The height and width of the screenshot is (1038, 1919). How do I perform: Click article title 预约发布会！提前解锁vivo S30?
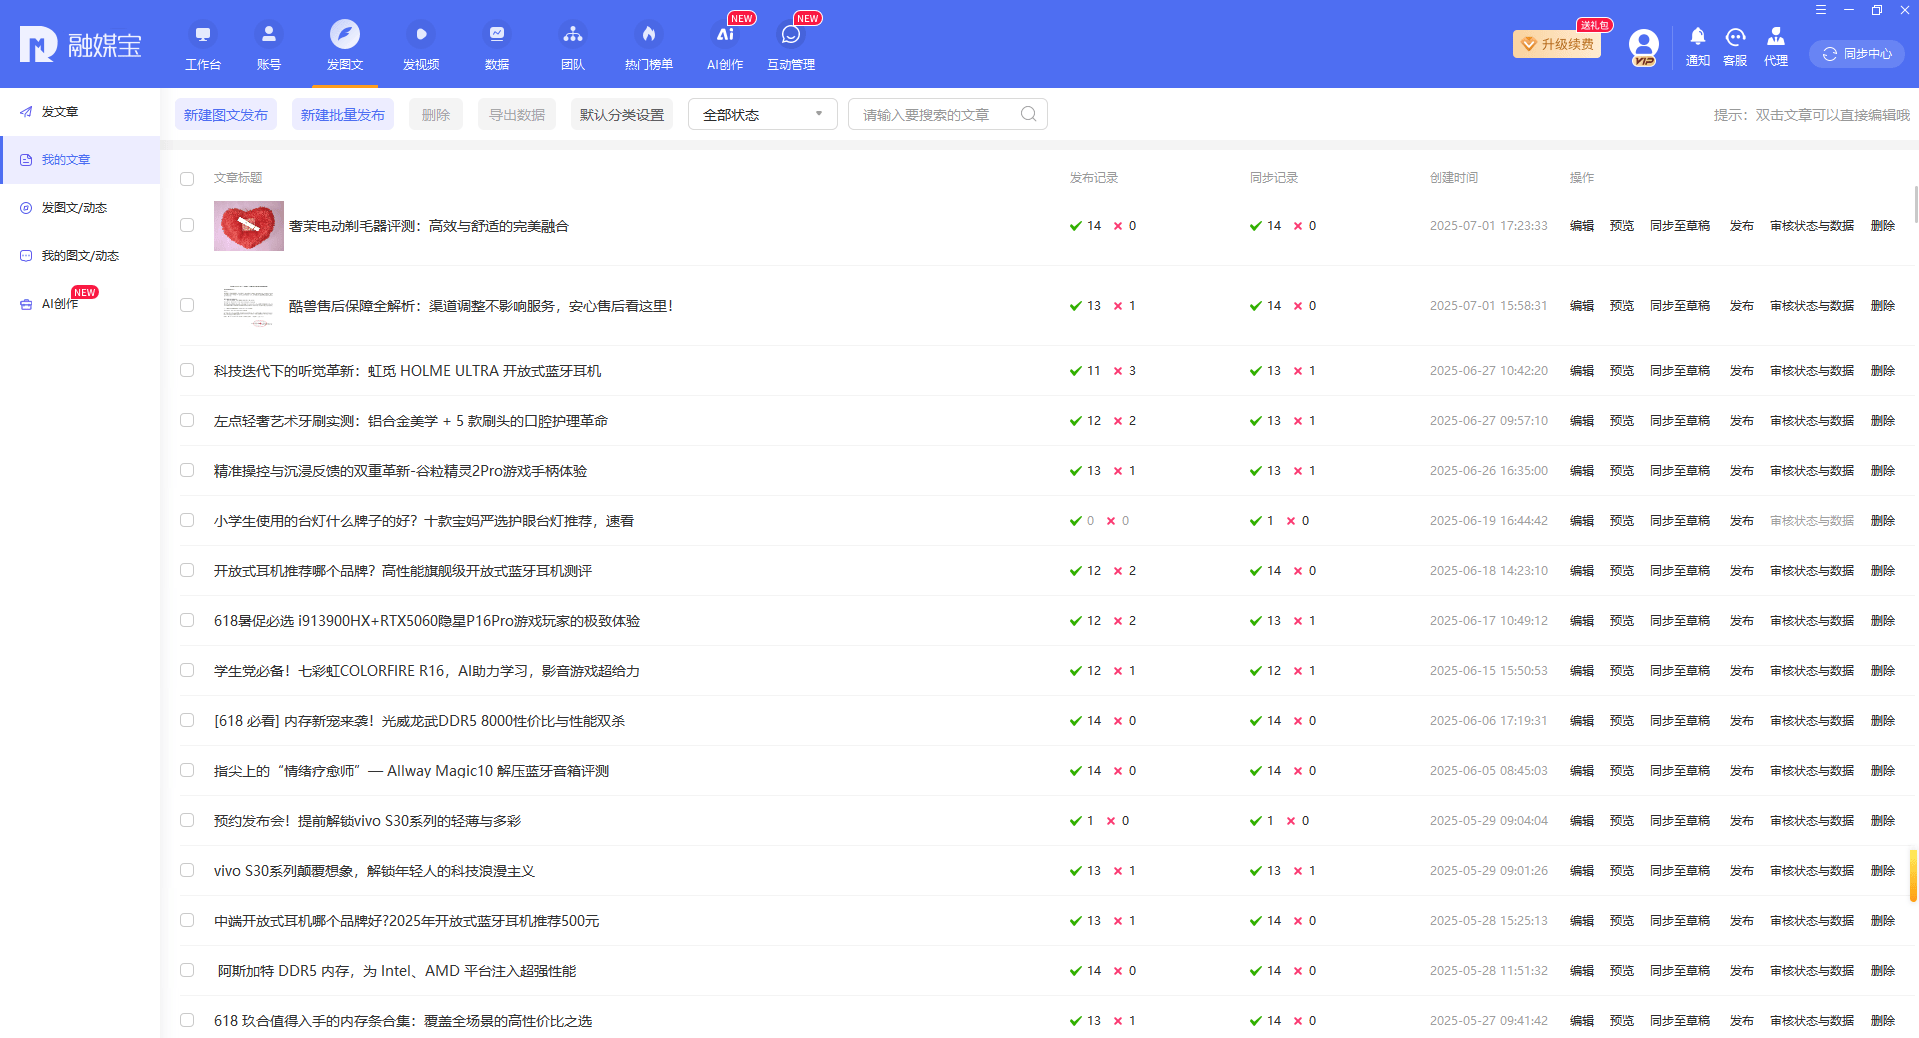point(367,821)
